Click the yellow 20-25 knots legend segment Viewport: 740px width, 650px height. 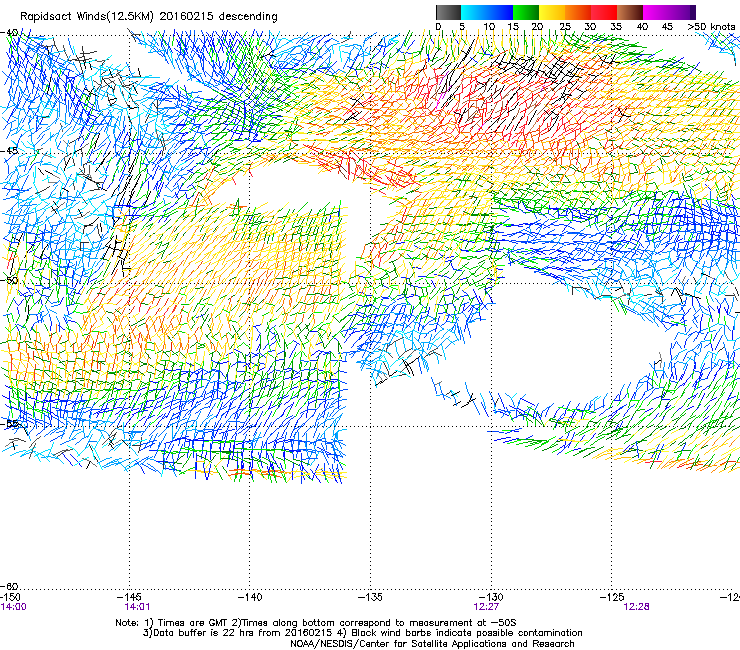[552, 12]
